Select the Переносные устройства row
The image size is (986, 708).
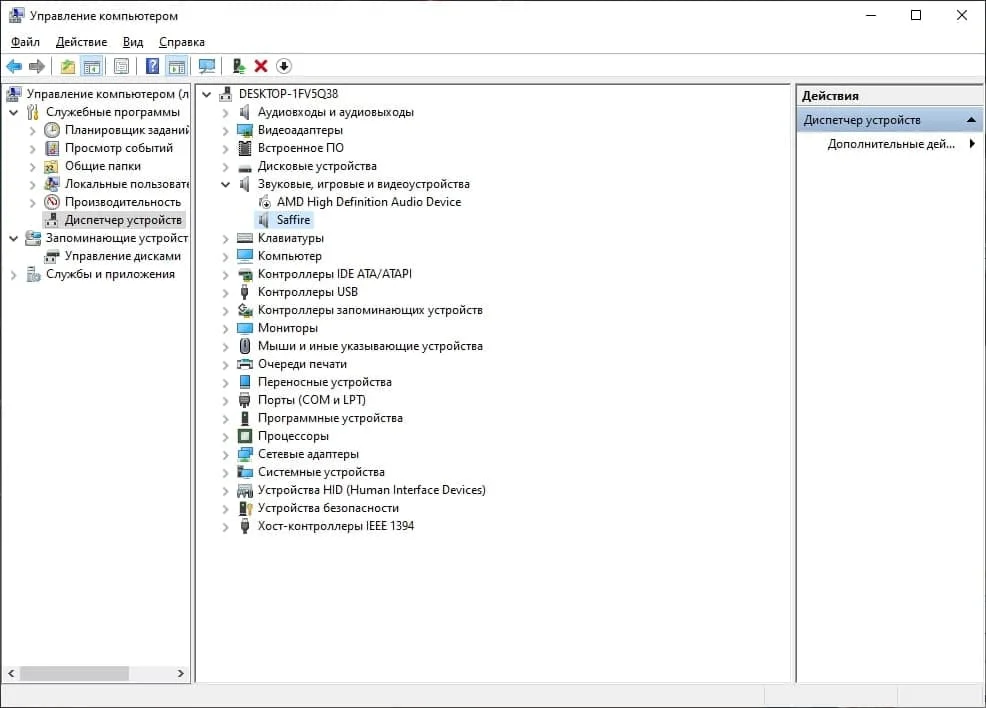pos(324,382)
